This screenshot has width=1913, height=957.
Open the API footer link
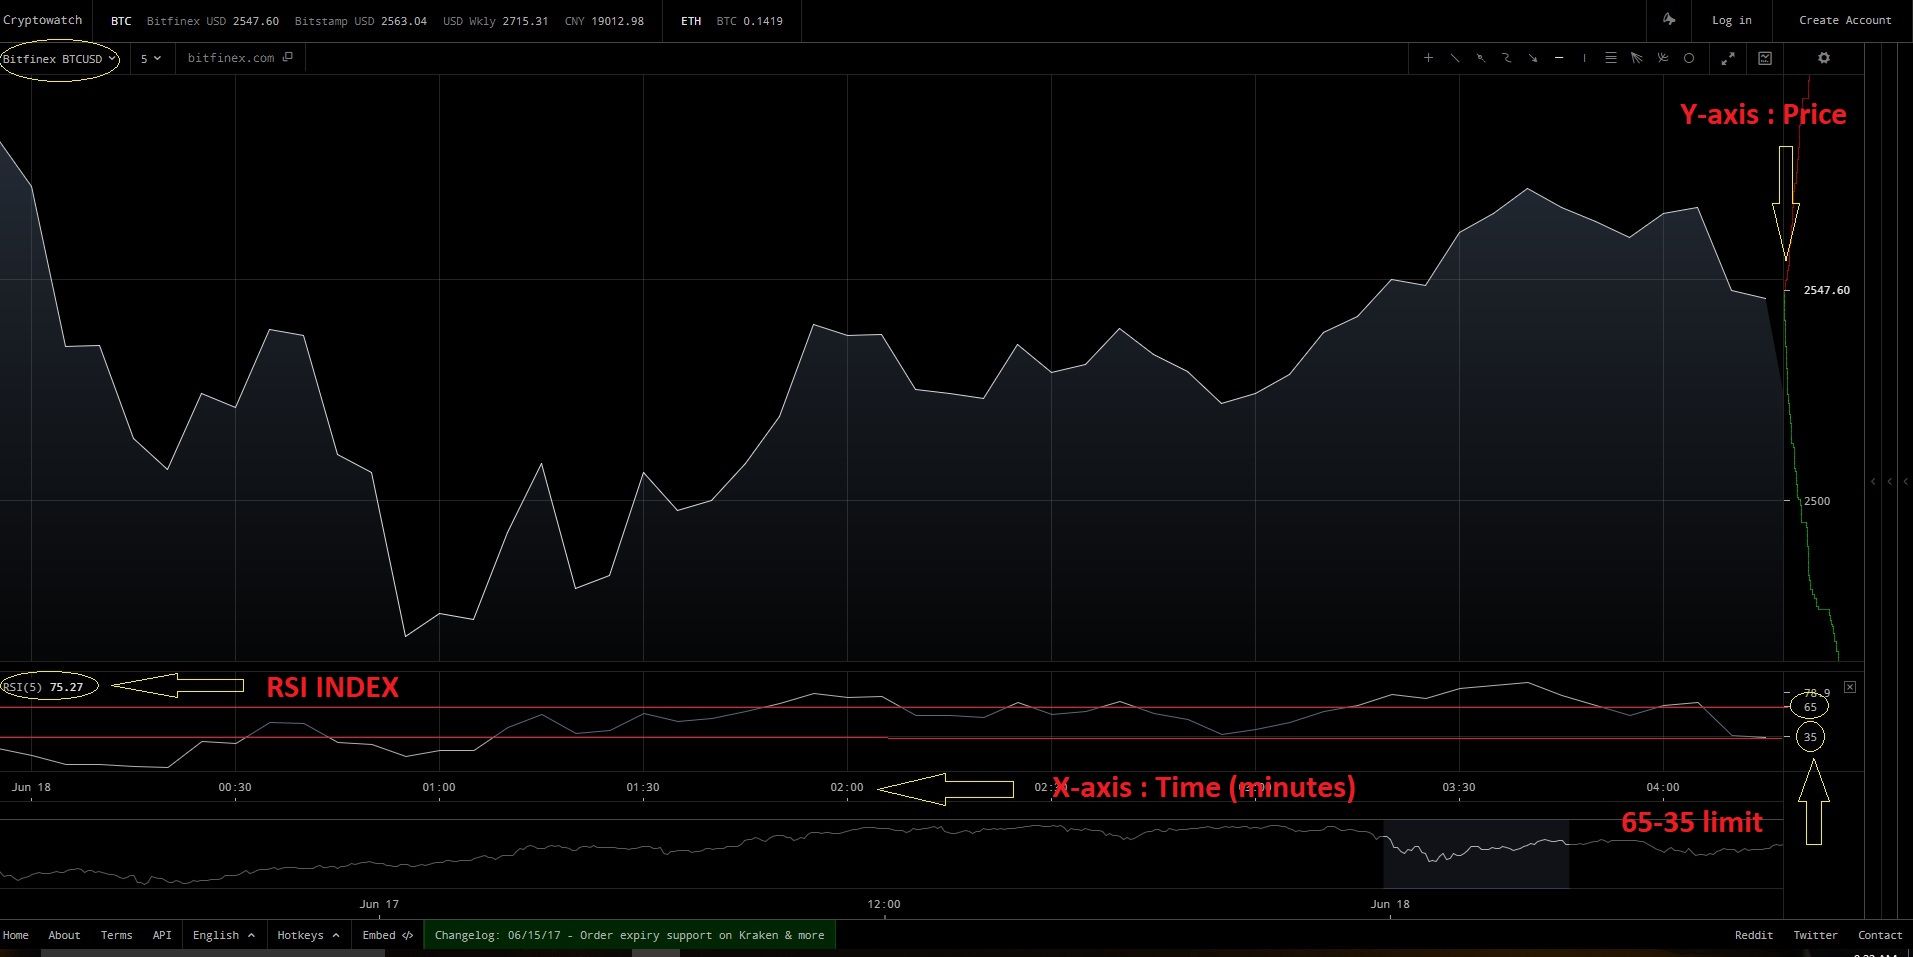pos(162,935)
